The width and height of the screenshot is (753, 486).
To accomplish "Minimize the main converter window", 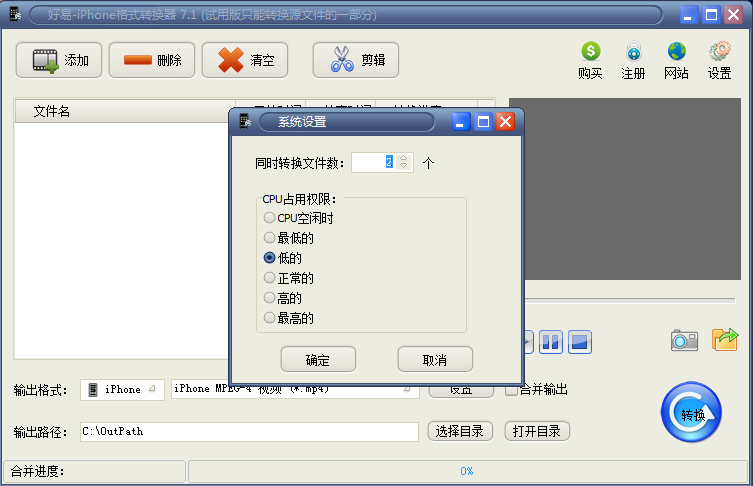I will (689, 15).
